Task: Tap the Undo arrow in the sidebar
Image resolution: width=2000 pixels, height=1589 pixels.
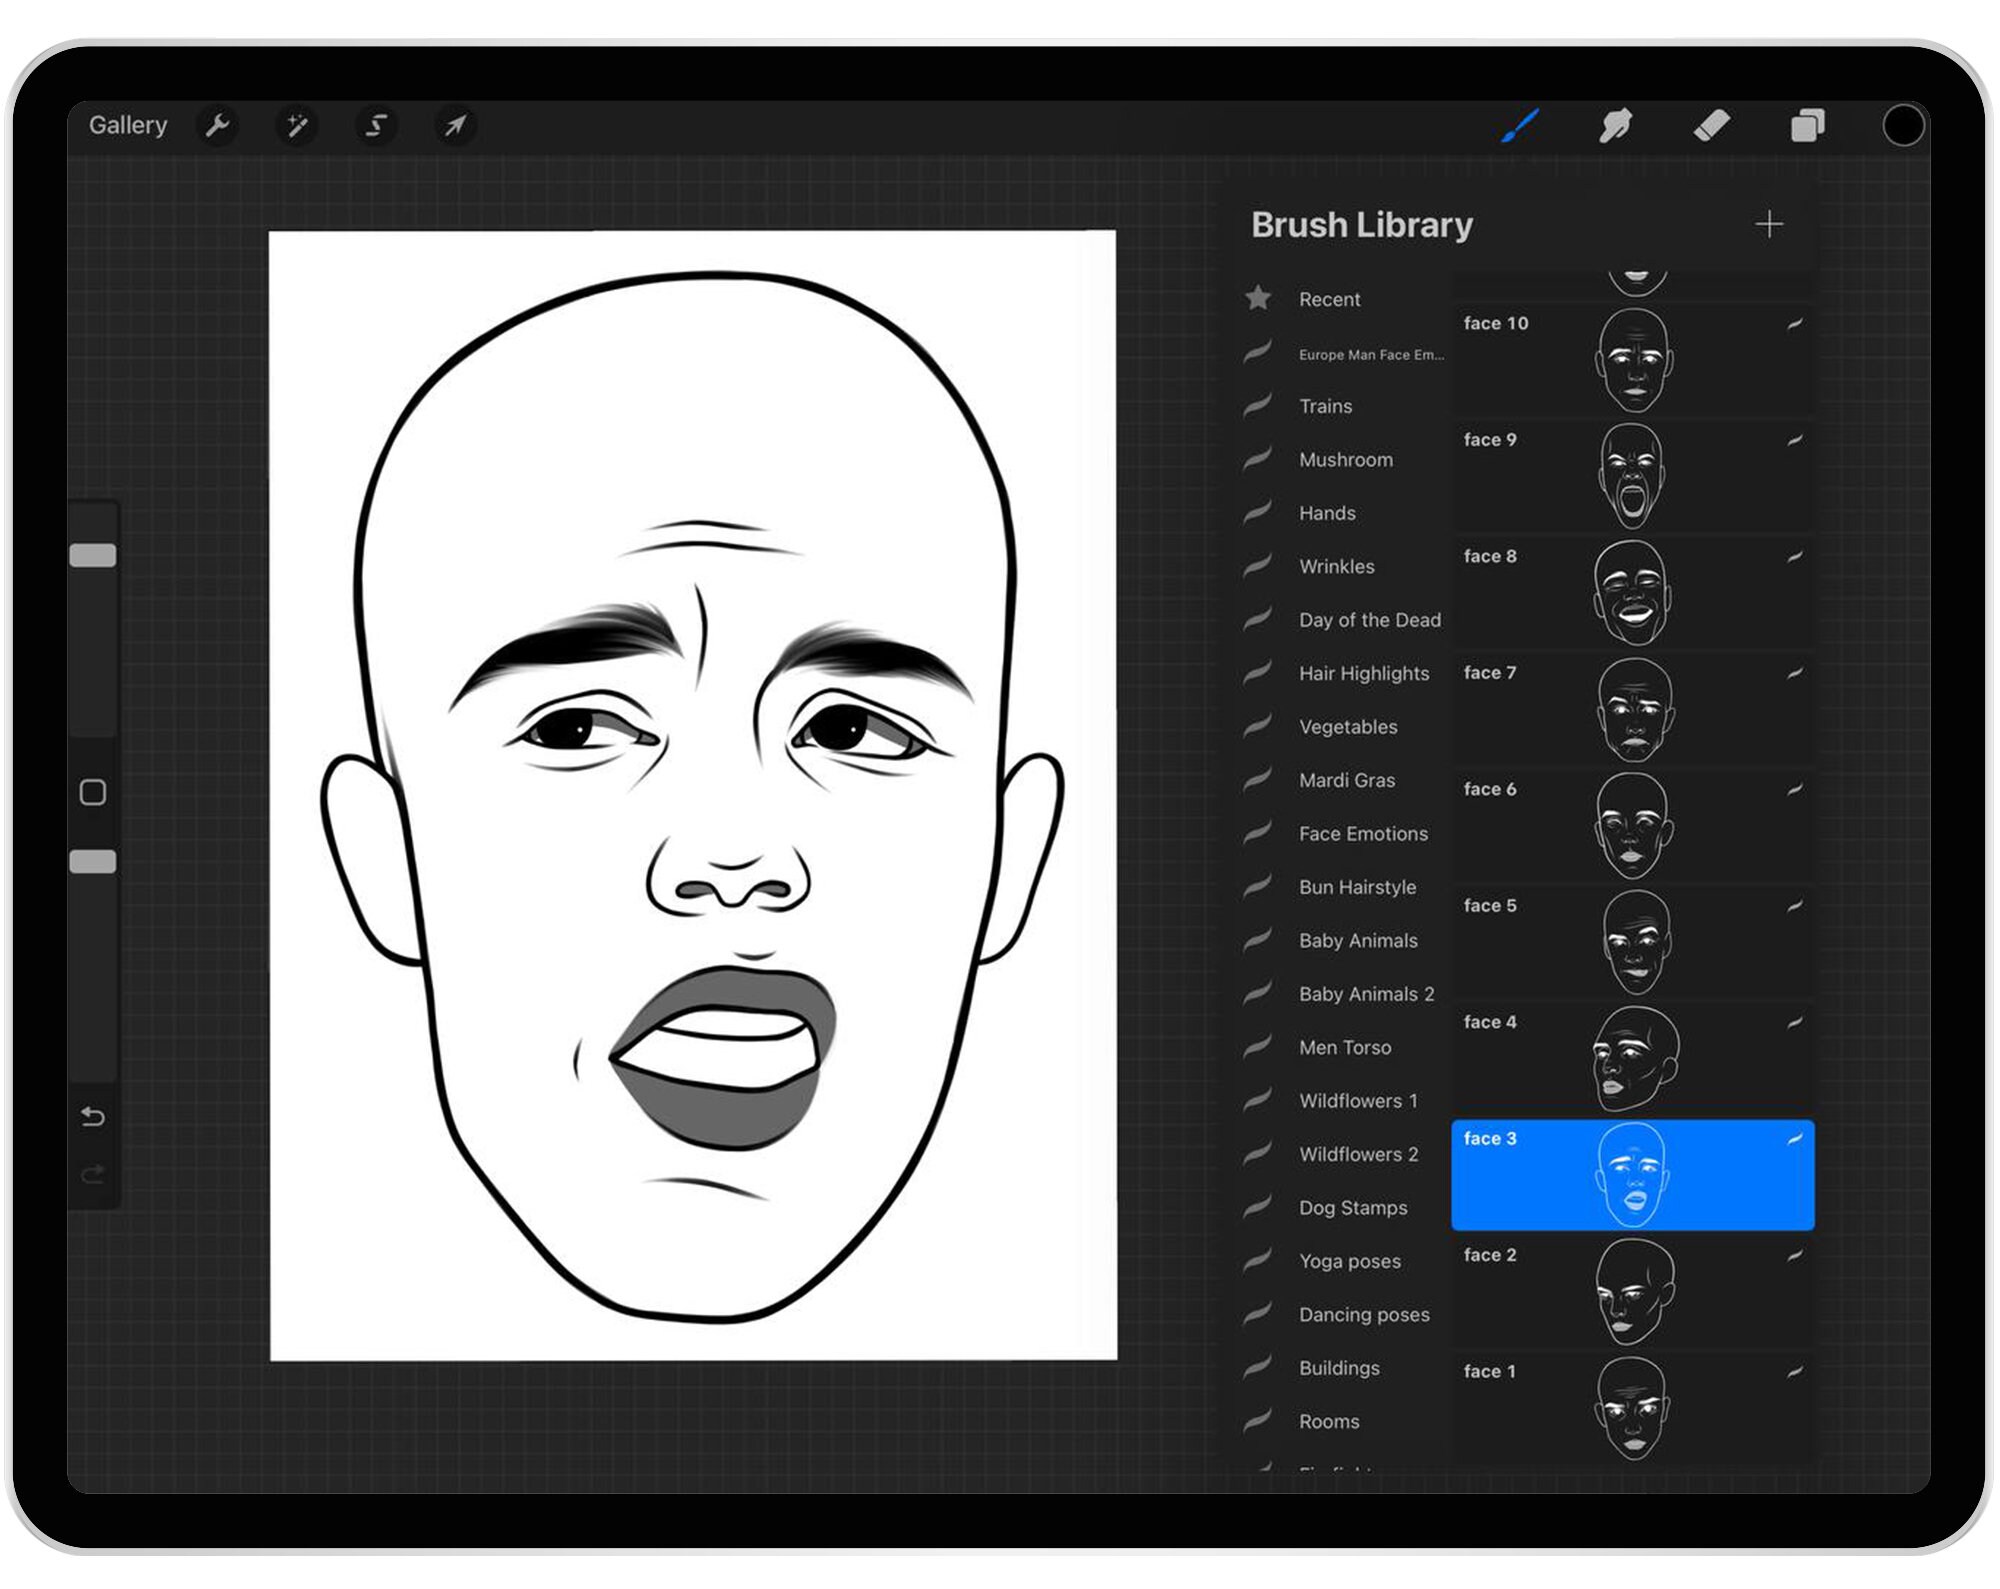Action: coord(93,1117)
